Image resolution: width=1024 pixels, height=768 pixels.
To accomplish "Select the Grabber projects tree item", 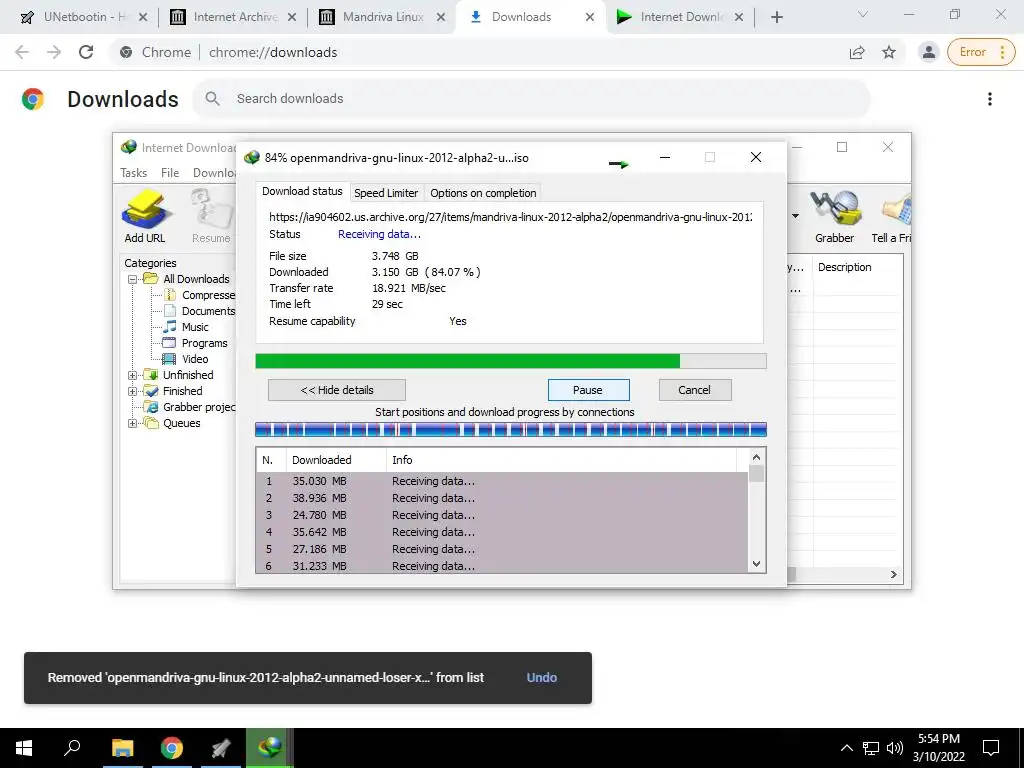I will (x=191, y=408).
